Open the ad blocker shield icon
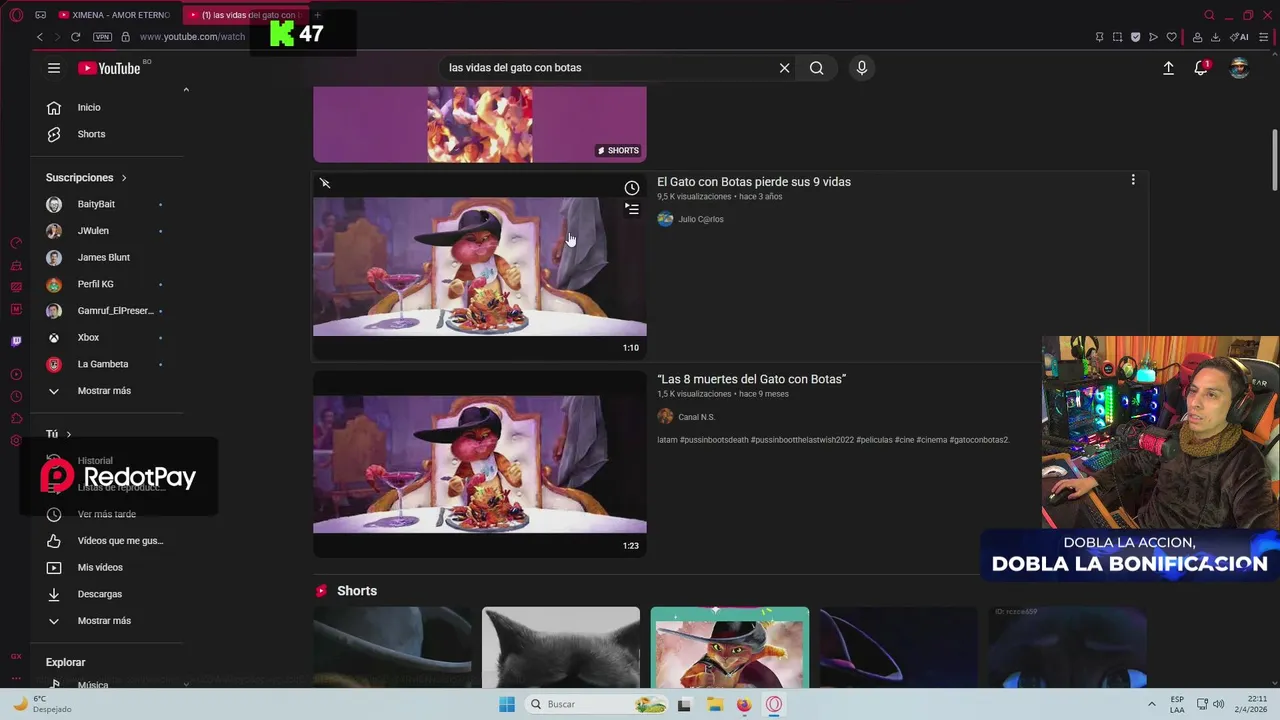 click(x=1135, y=37)
